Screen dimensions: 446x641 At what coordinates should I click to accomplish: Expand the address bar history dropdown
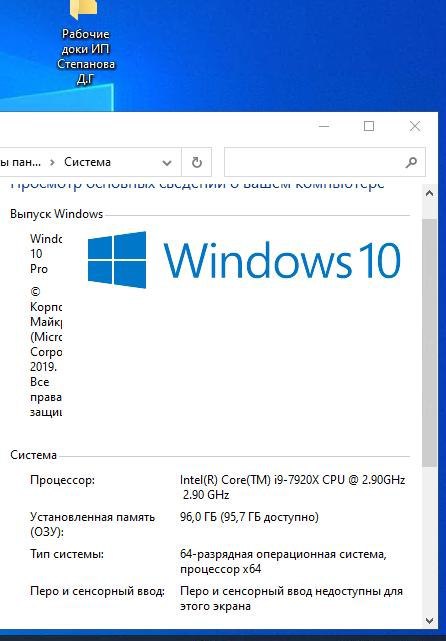[x=167, y=163]
